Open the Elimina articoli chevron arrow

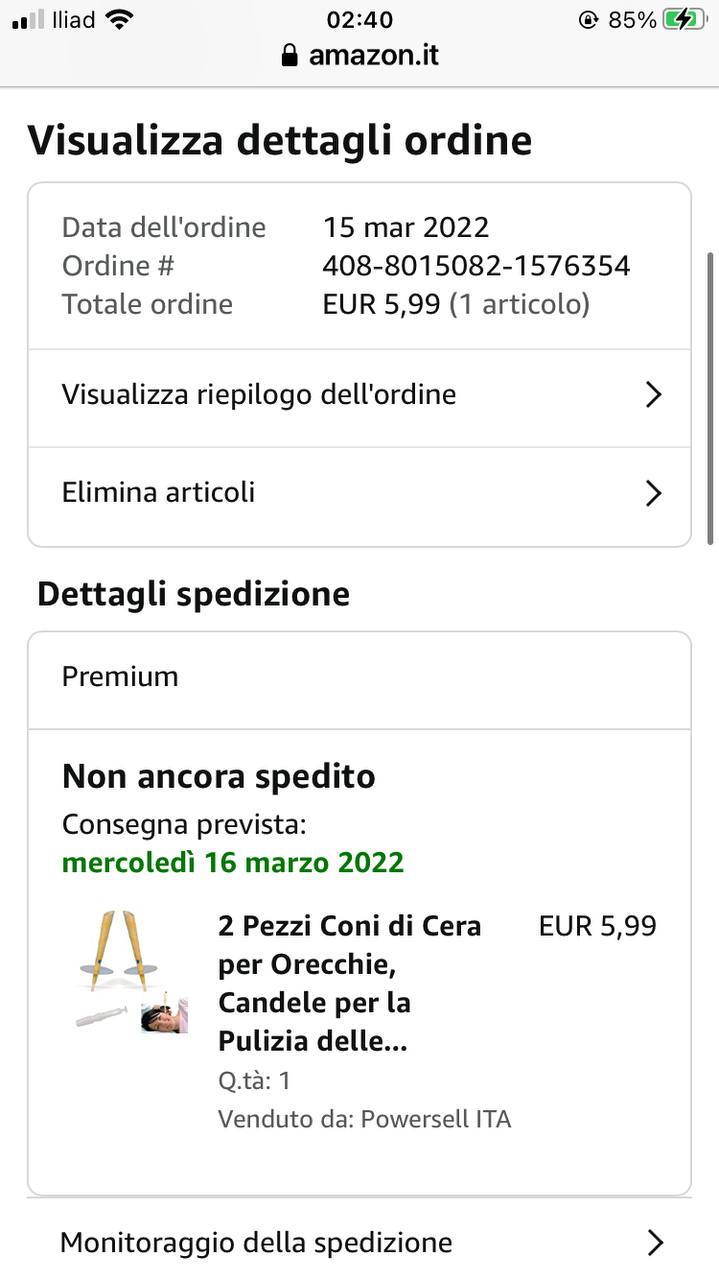point(653,493)
